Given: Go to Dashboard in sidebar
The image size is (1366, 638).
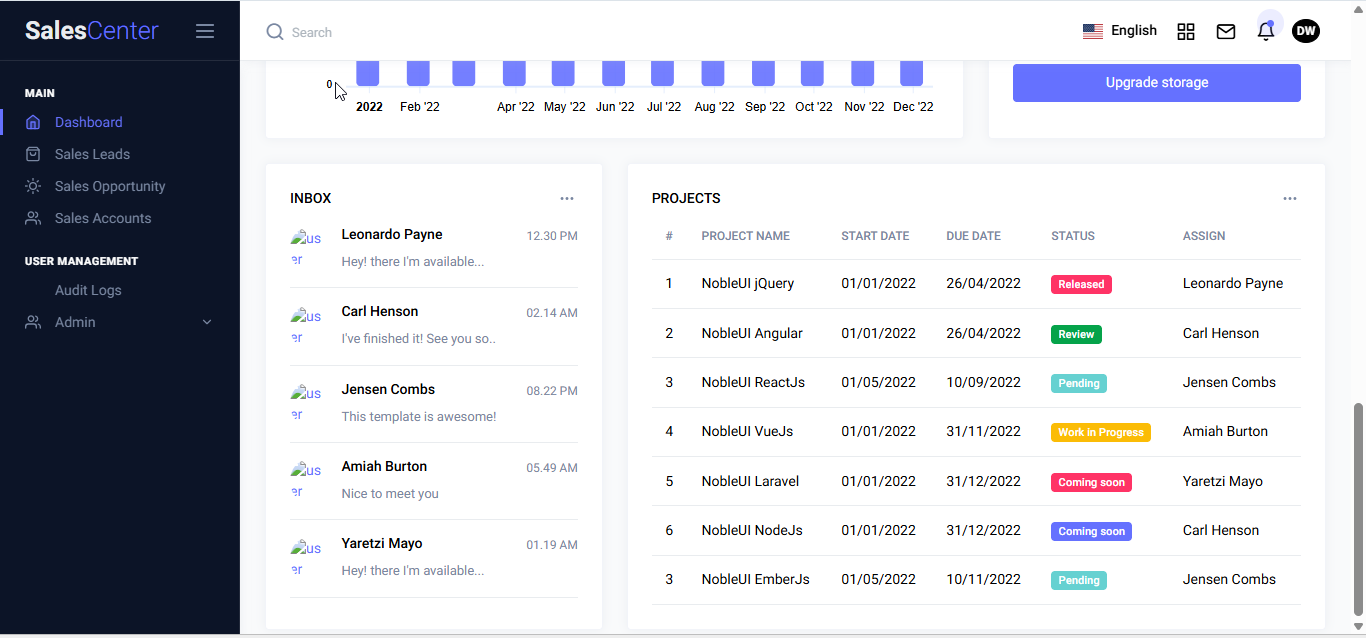Looking at the screenshot, I should [x=88, y=122].
